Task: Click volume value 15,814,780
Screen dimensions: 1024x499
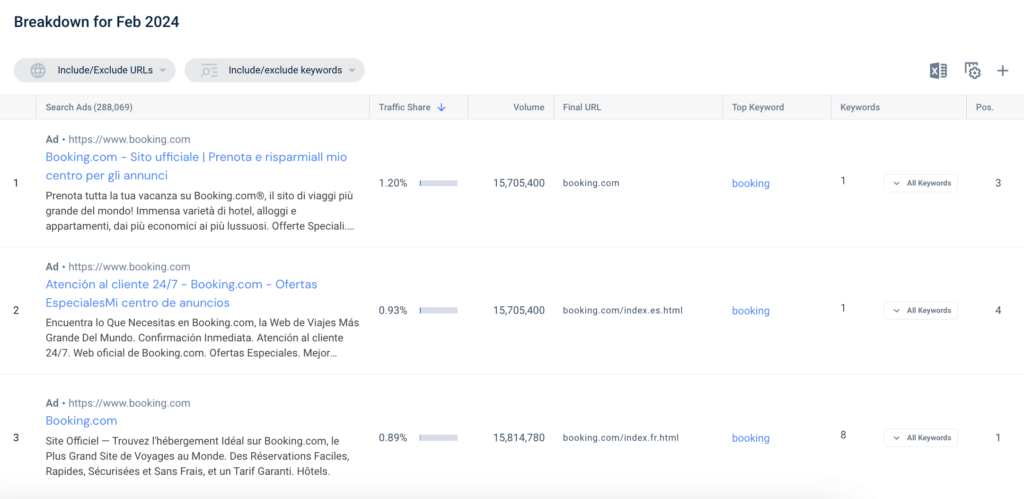Action: pos(519,438)
